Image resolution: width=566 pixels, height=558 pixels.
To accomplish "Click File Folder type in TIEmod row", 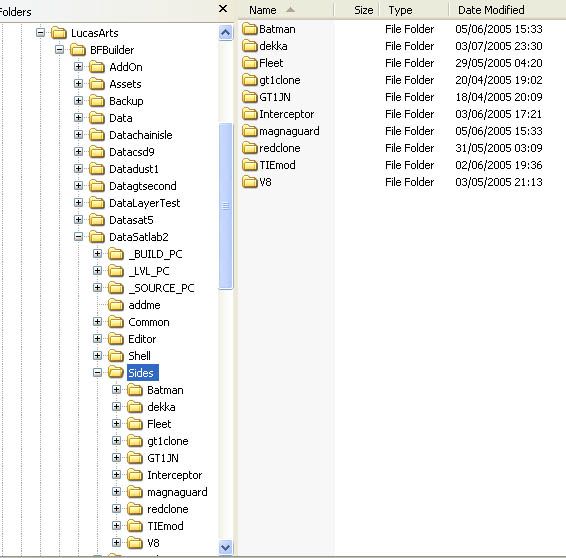I will pos(410,165).
